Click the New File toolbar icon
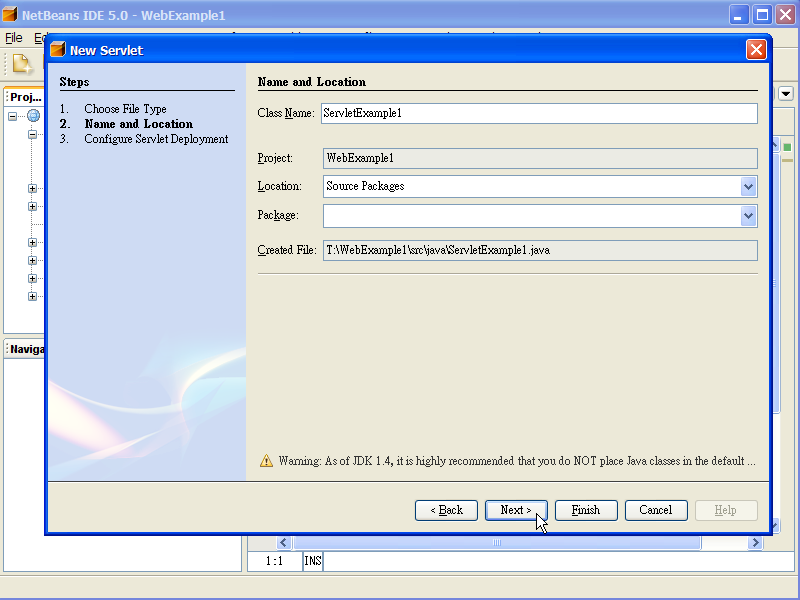This screenshot has height=600, width=800. 21,64
